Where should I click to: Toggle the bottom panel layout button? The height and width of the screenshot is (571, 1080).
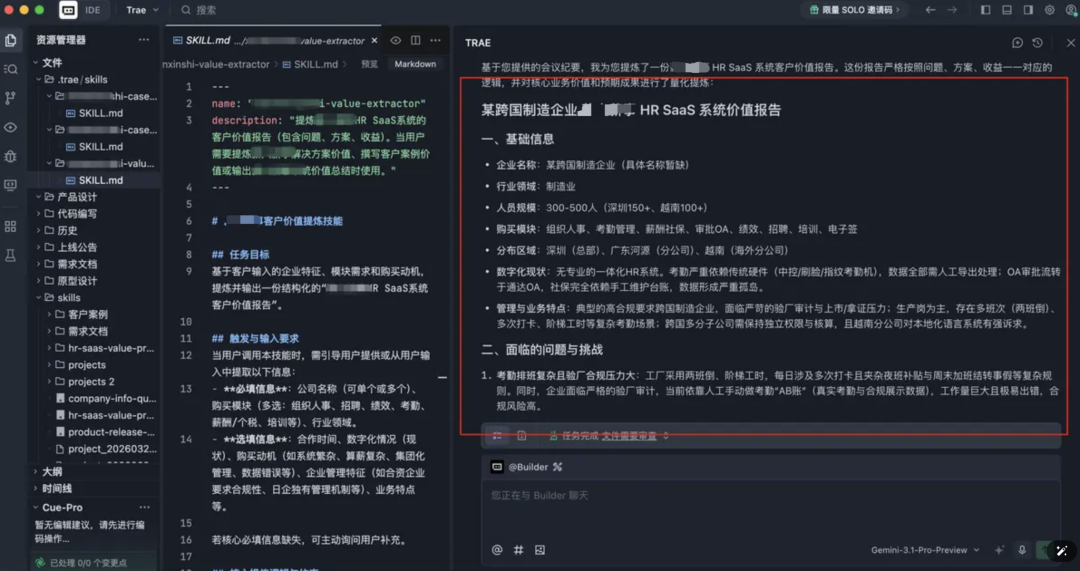pyautogui.click(x=1006, y=10)
